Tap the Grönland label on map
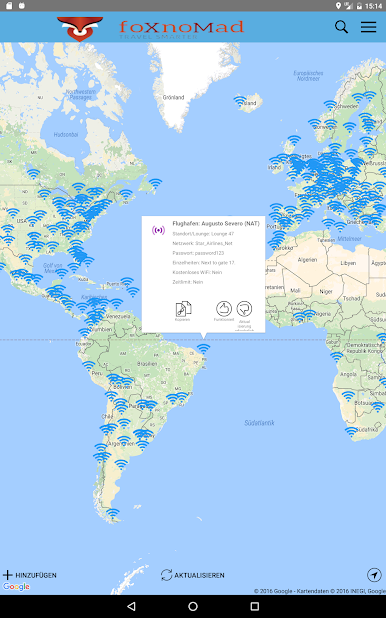 pos(173,97)
